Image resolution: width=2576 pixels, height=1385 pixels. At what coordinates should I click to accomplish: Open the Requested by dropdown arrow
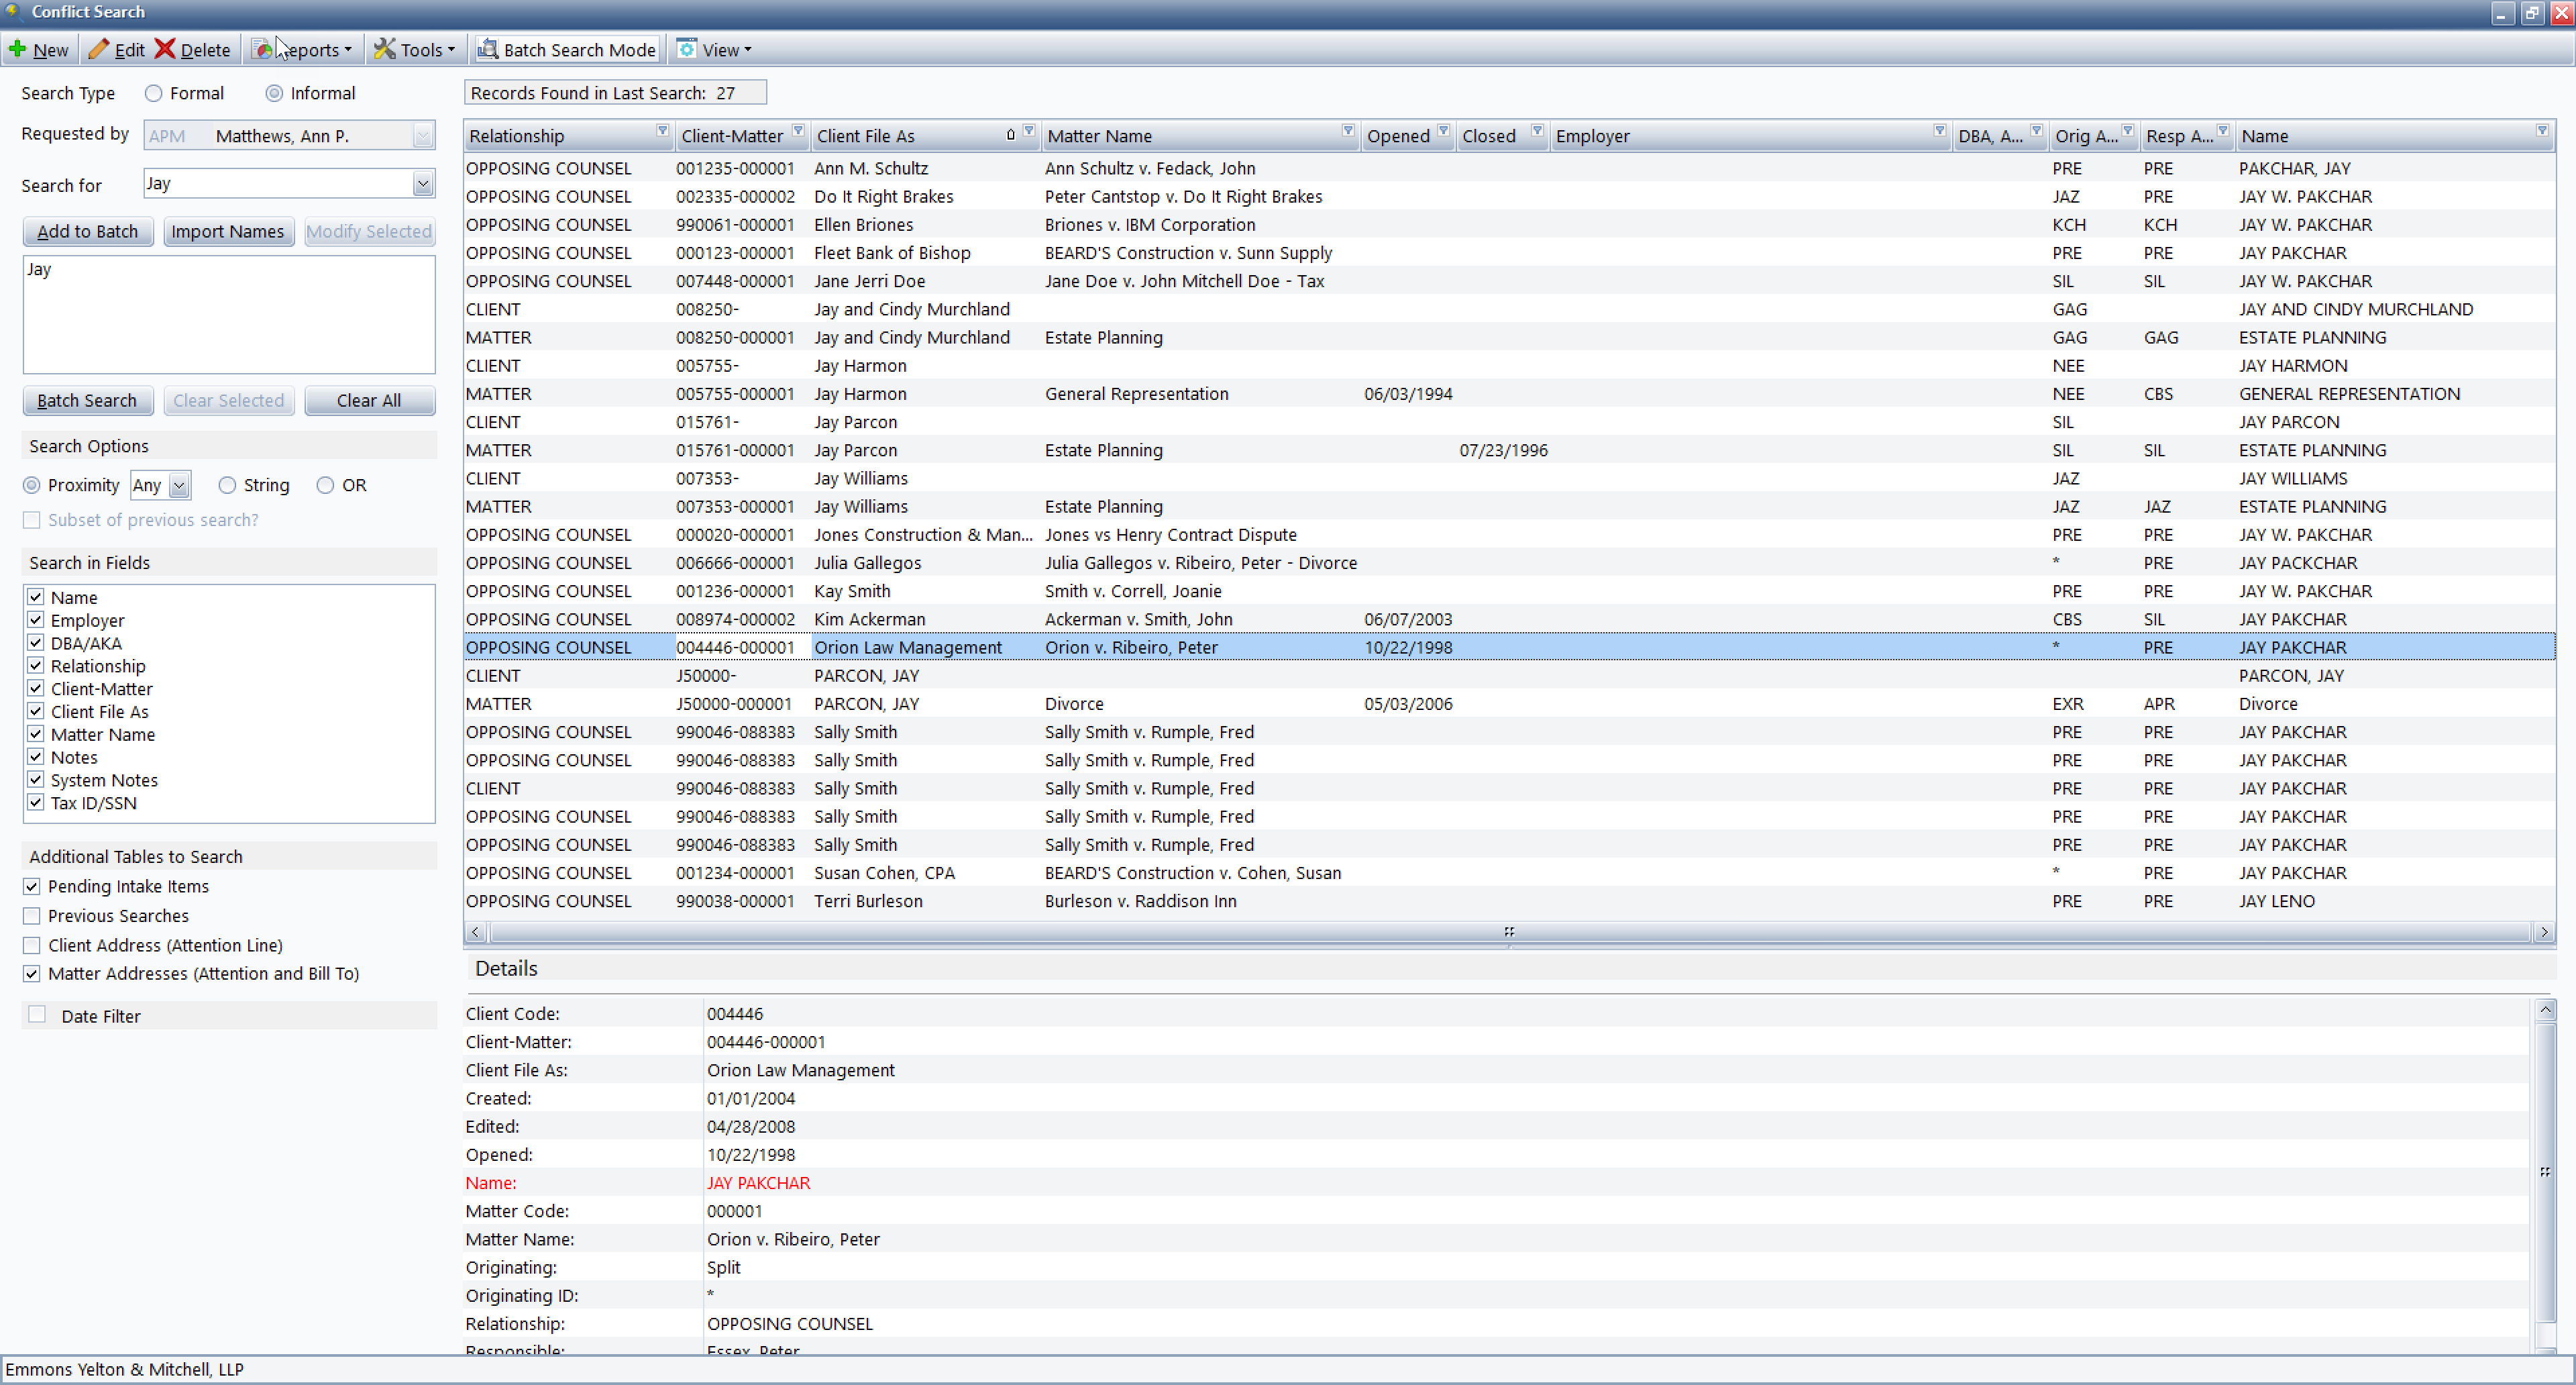423,136
